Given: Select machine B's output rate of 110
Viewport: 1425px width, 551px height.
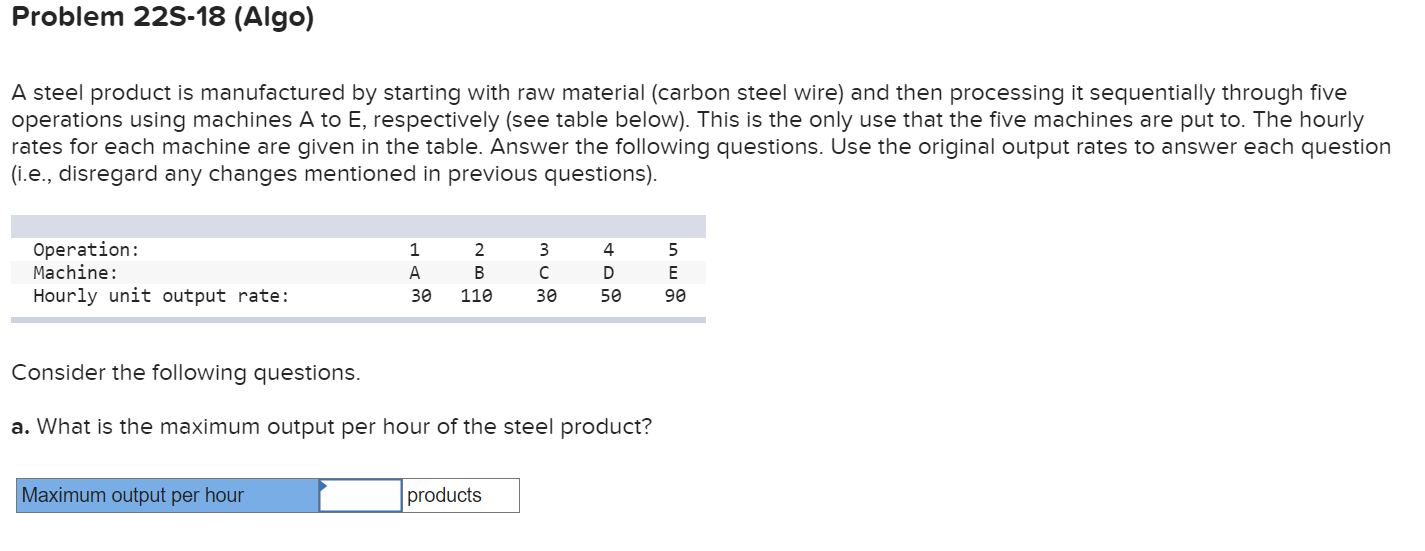Looking at the screenshot, I should pyautogui.click(x=479, y=296).
